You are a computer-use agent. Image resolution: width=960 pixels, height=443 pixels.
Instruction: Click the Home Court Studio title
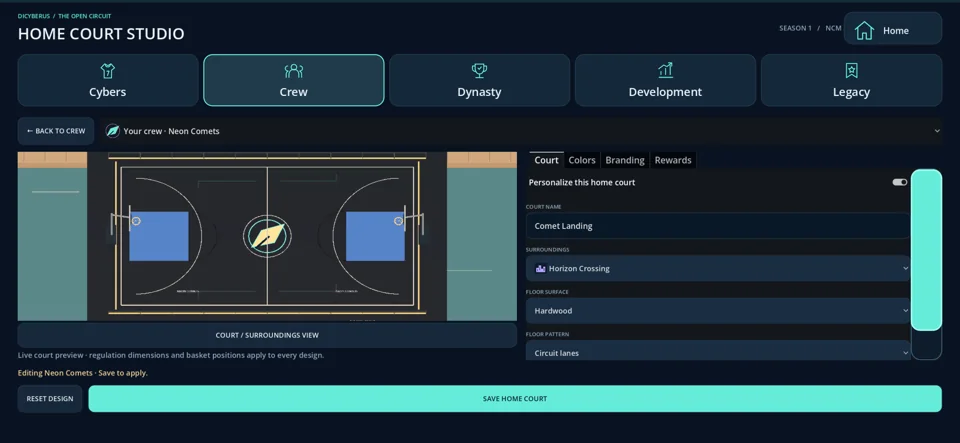click(x=101, y=34)
